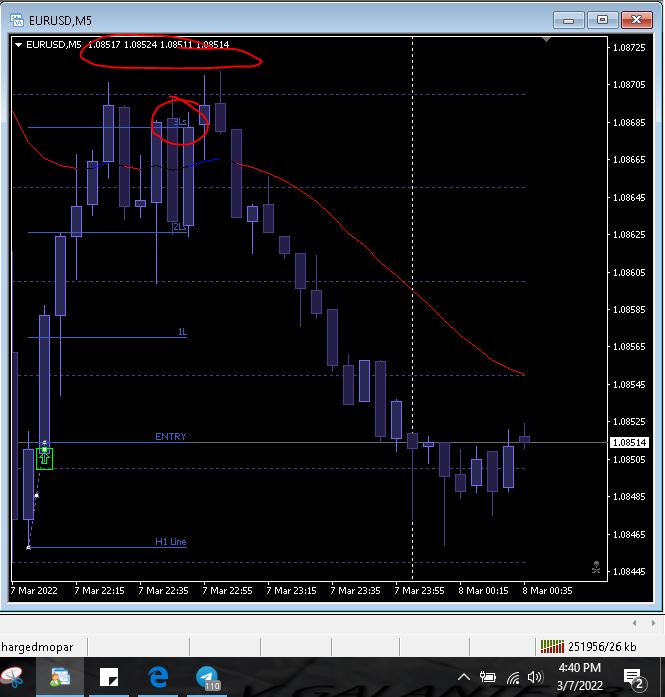
Task: Select the green buy arrow trade marker
Action: point(44,458)
